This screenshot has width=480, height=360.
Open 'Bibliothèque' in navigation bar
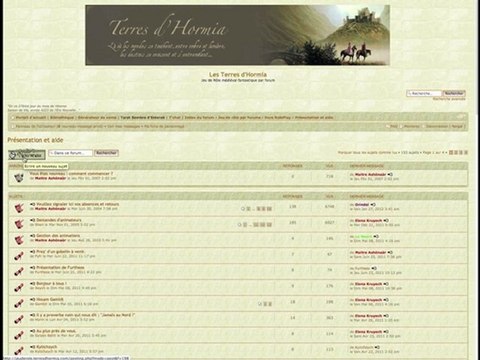pos(62,118)
